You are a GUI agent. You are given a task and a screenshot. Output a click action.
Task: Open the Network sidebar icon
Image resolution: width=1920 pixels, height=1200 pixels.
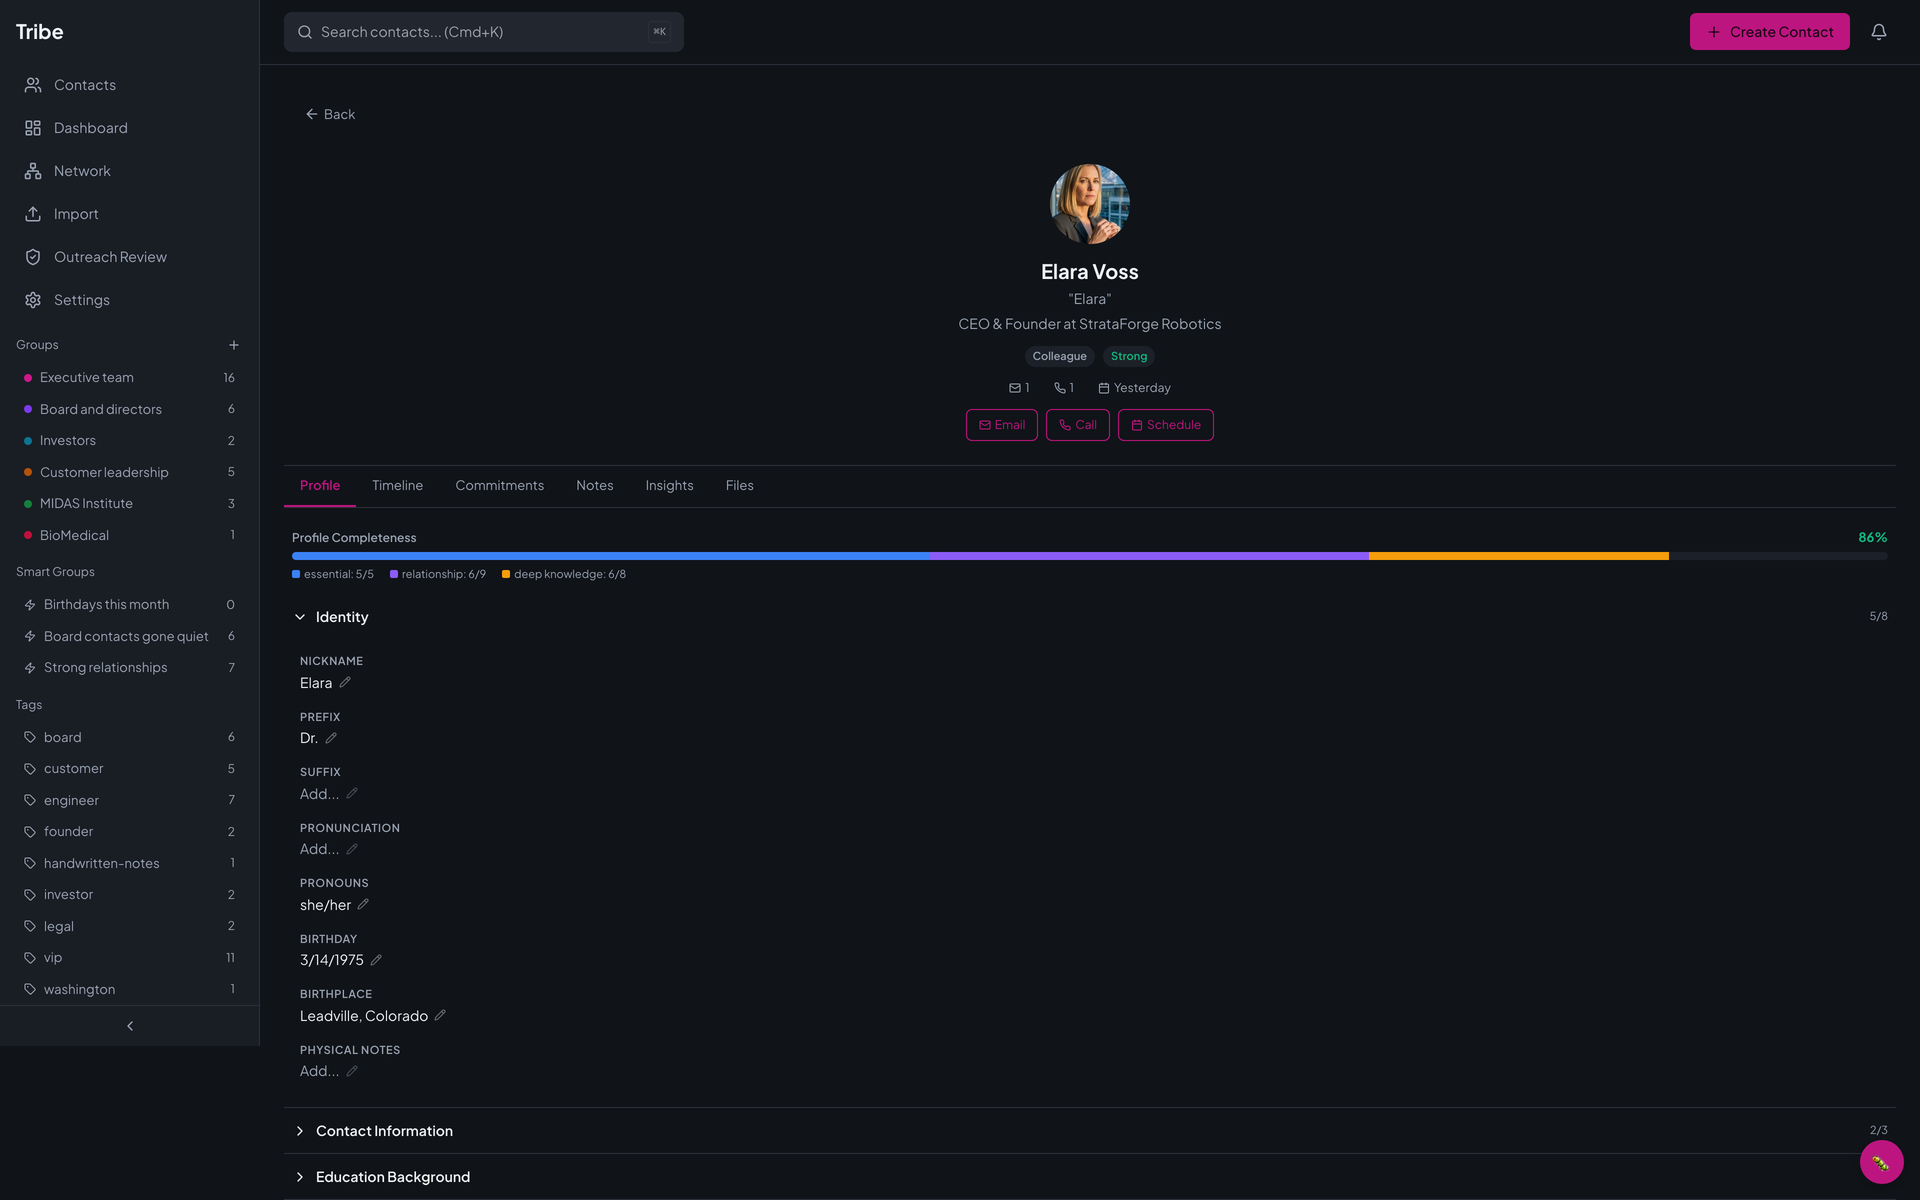[x=33, y=171]
